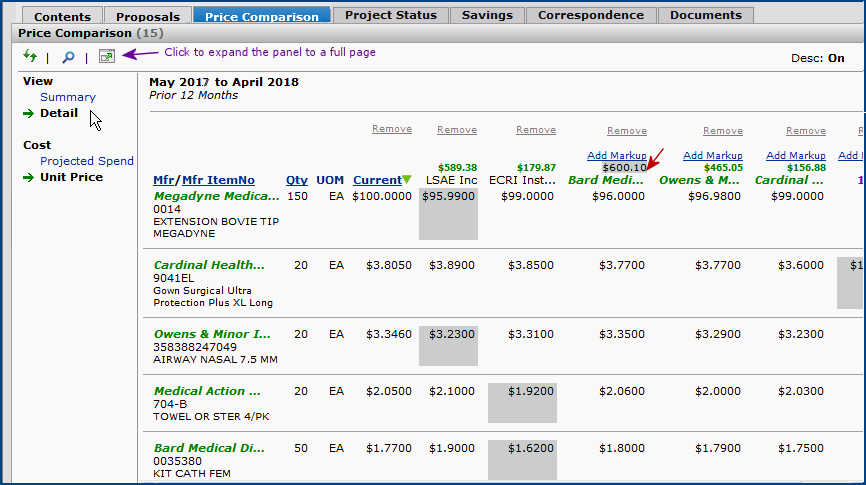Expand the panel to a full page
The image size is (866, 485).
coord(106,57)
